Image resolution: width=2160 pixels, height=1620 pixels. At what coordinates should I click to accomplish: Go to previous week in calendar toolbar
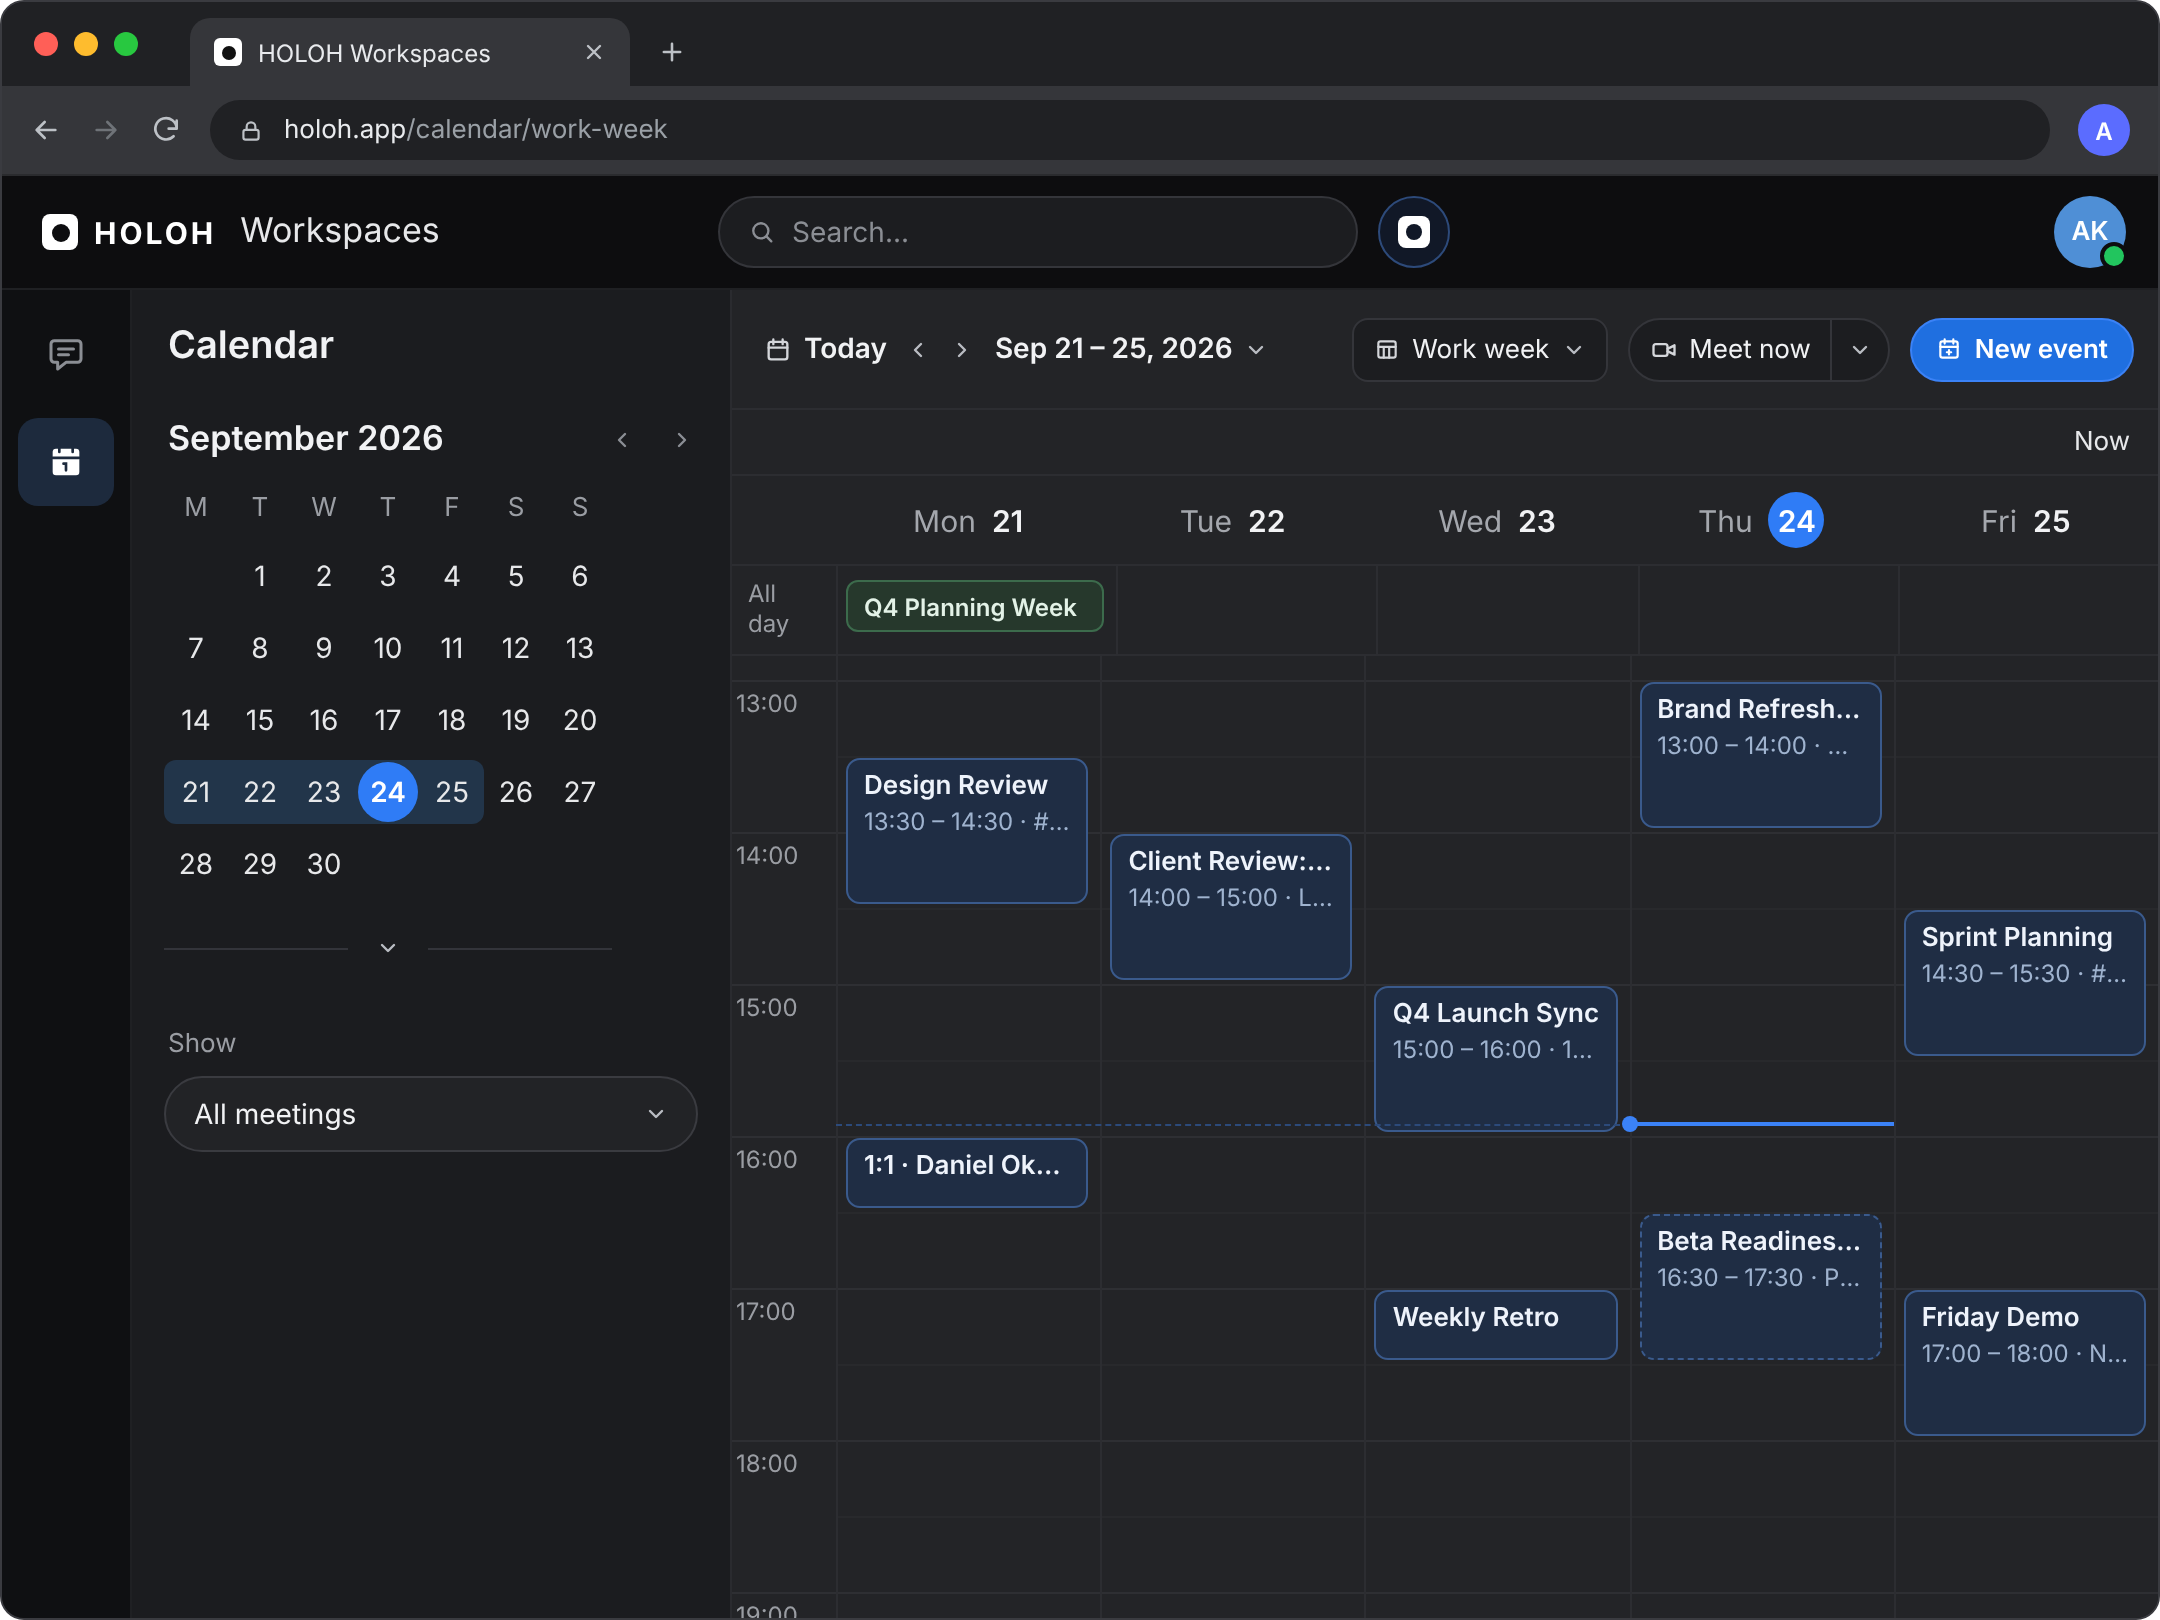click(918, 349)
